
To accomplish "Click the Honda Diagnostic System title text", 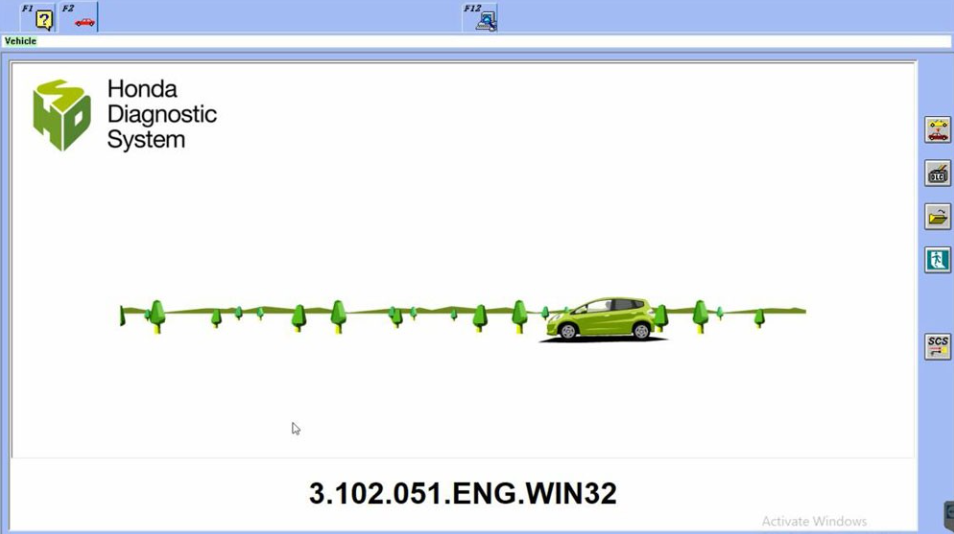I will pyautogui.click(x=162, y=114).
